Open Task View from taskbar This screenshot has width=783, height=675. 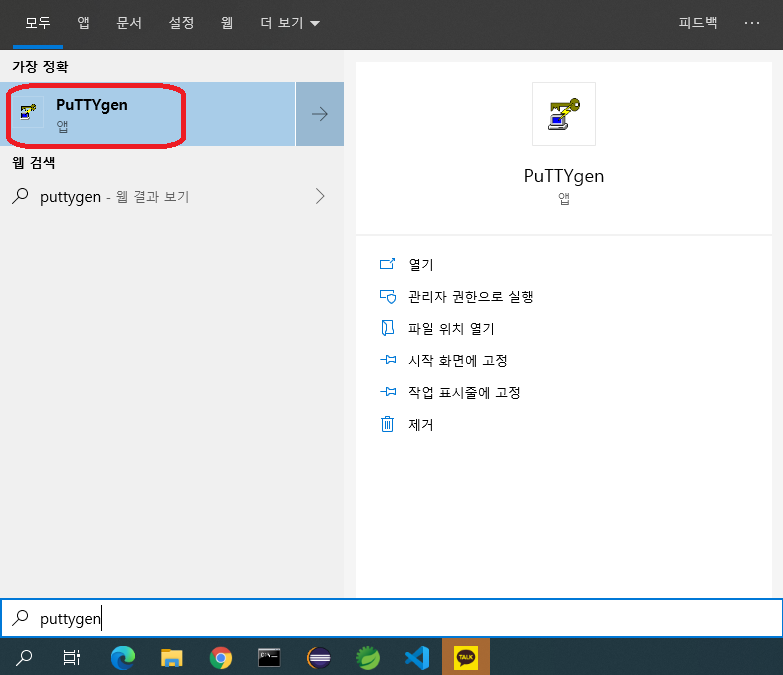(x=72, y=658)
